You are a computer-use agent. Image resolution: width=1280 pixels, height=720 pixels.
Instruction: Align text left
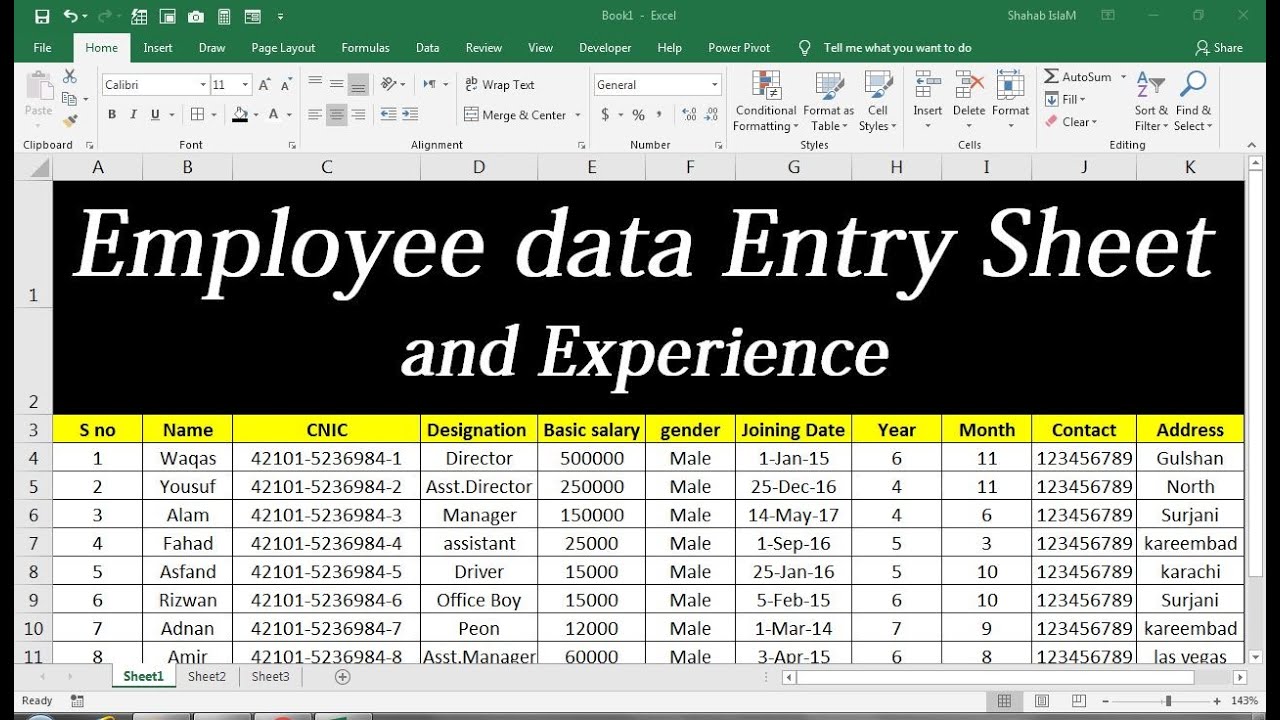point(315,115)
